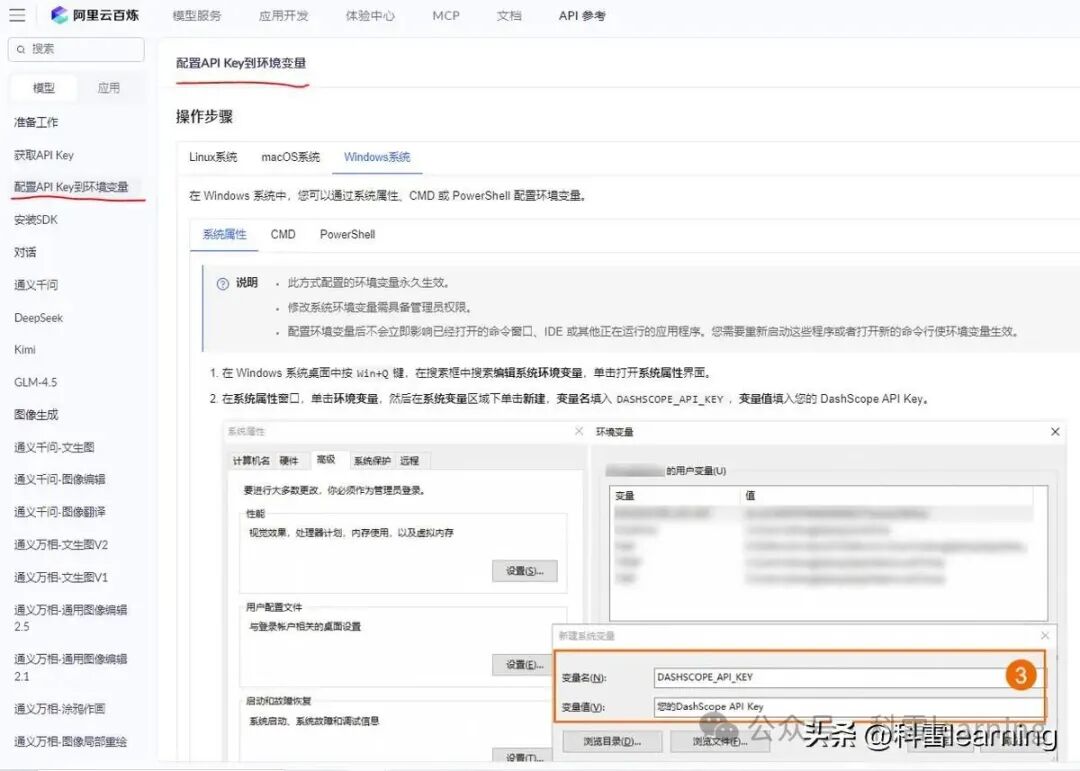The image size is (1080, 771).
Task: Select 系统保护 tab in 系统属性 dialog
Action: [372, 460]
